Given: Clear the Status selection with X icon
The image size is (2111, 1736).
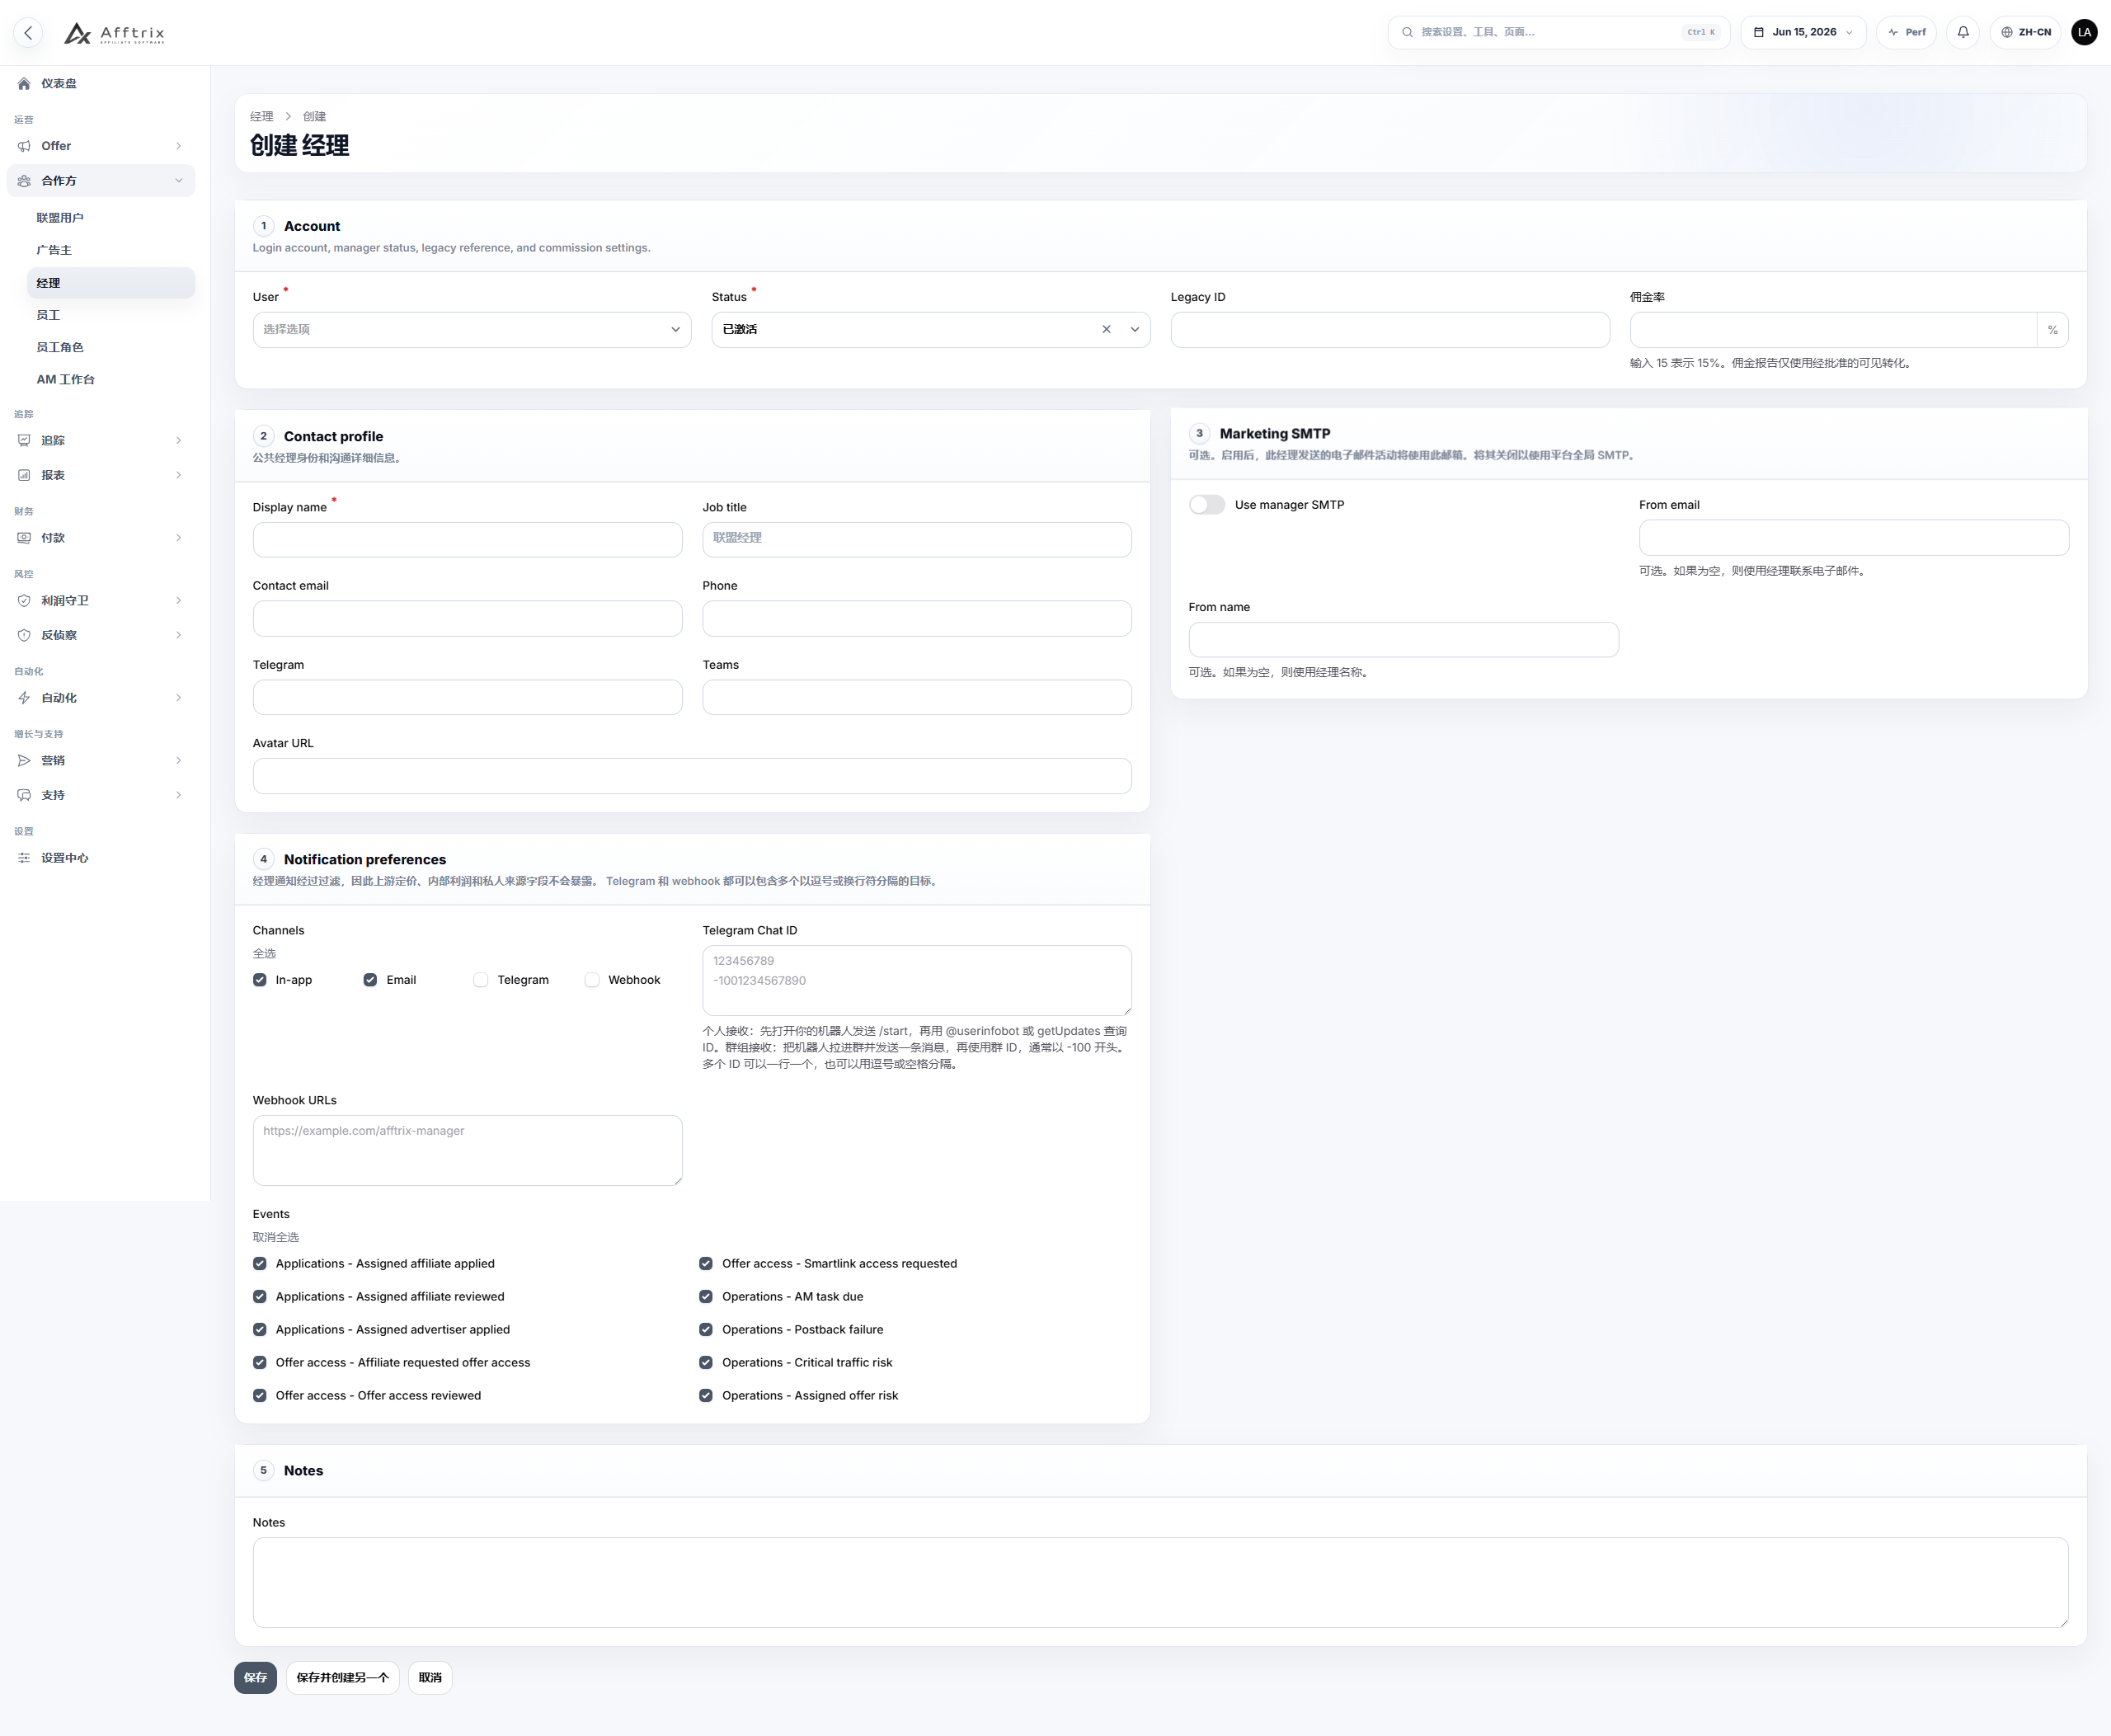Looking at the screenshot, I should pos(1106,329).
